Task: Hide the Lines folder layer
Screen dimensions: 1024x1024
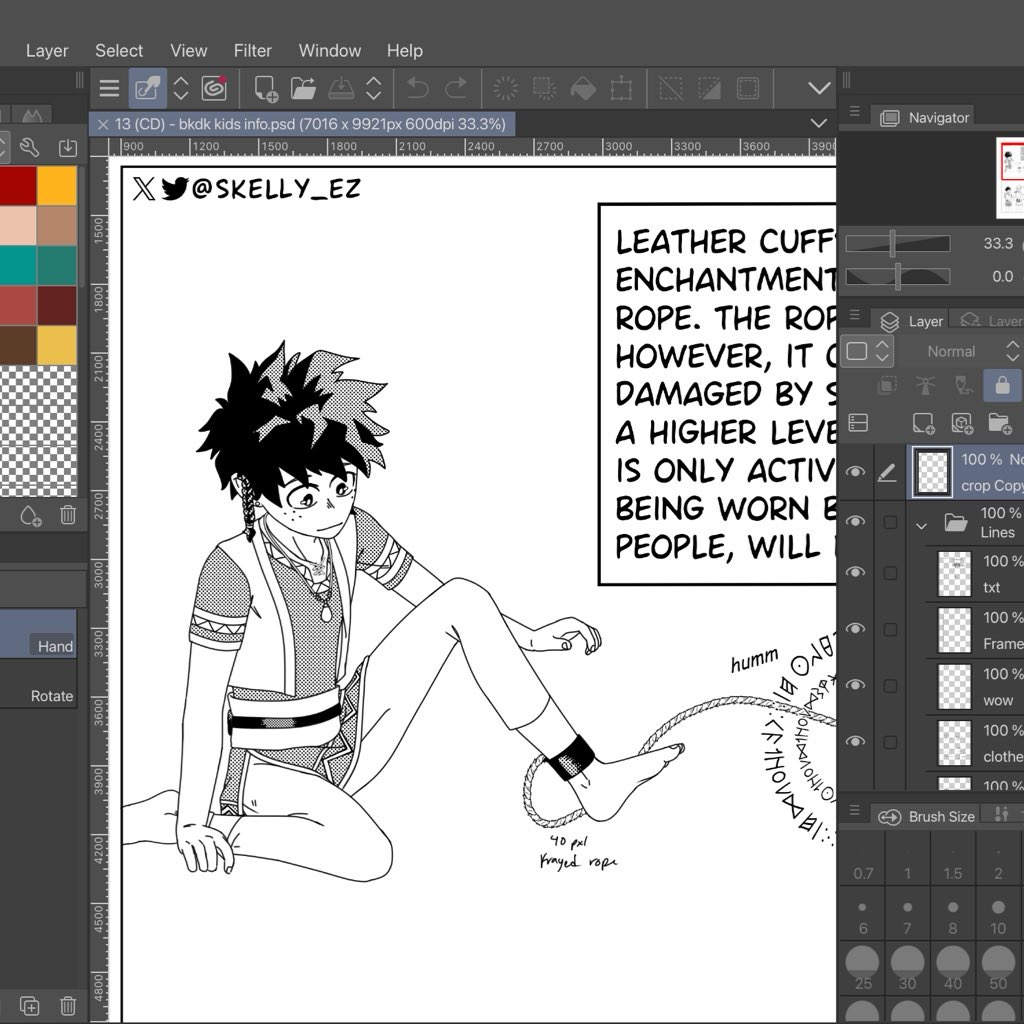Action: click(x=855, y=522)
